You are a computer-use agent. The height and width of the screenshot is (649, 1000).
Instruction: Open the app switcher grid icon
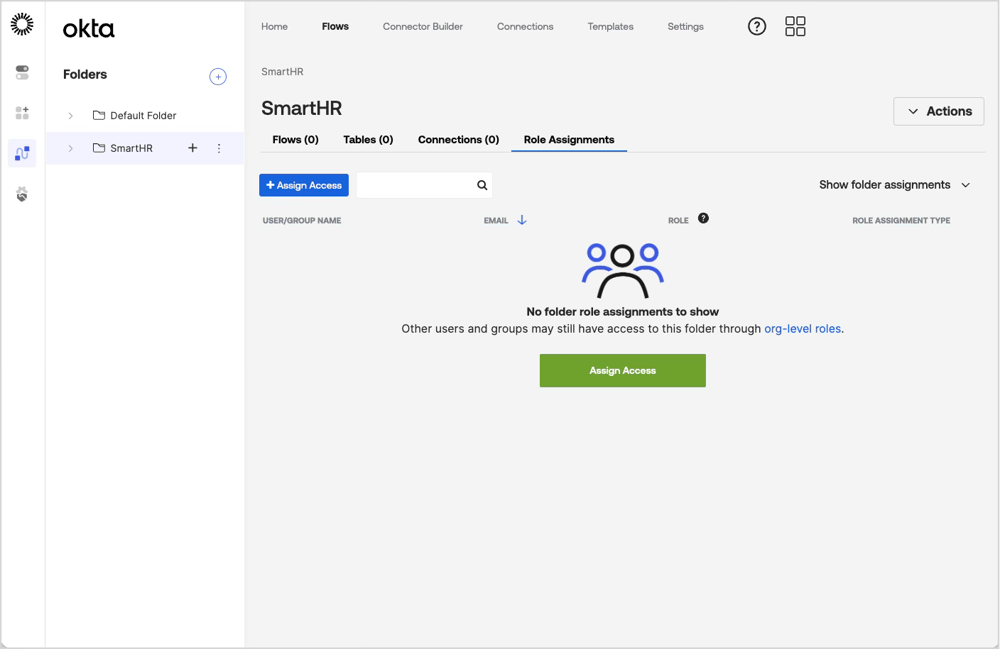click(x=795, y=26)
